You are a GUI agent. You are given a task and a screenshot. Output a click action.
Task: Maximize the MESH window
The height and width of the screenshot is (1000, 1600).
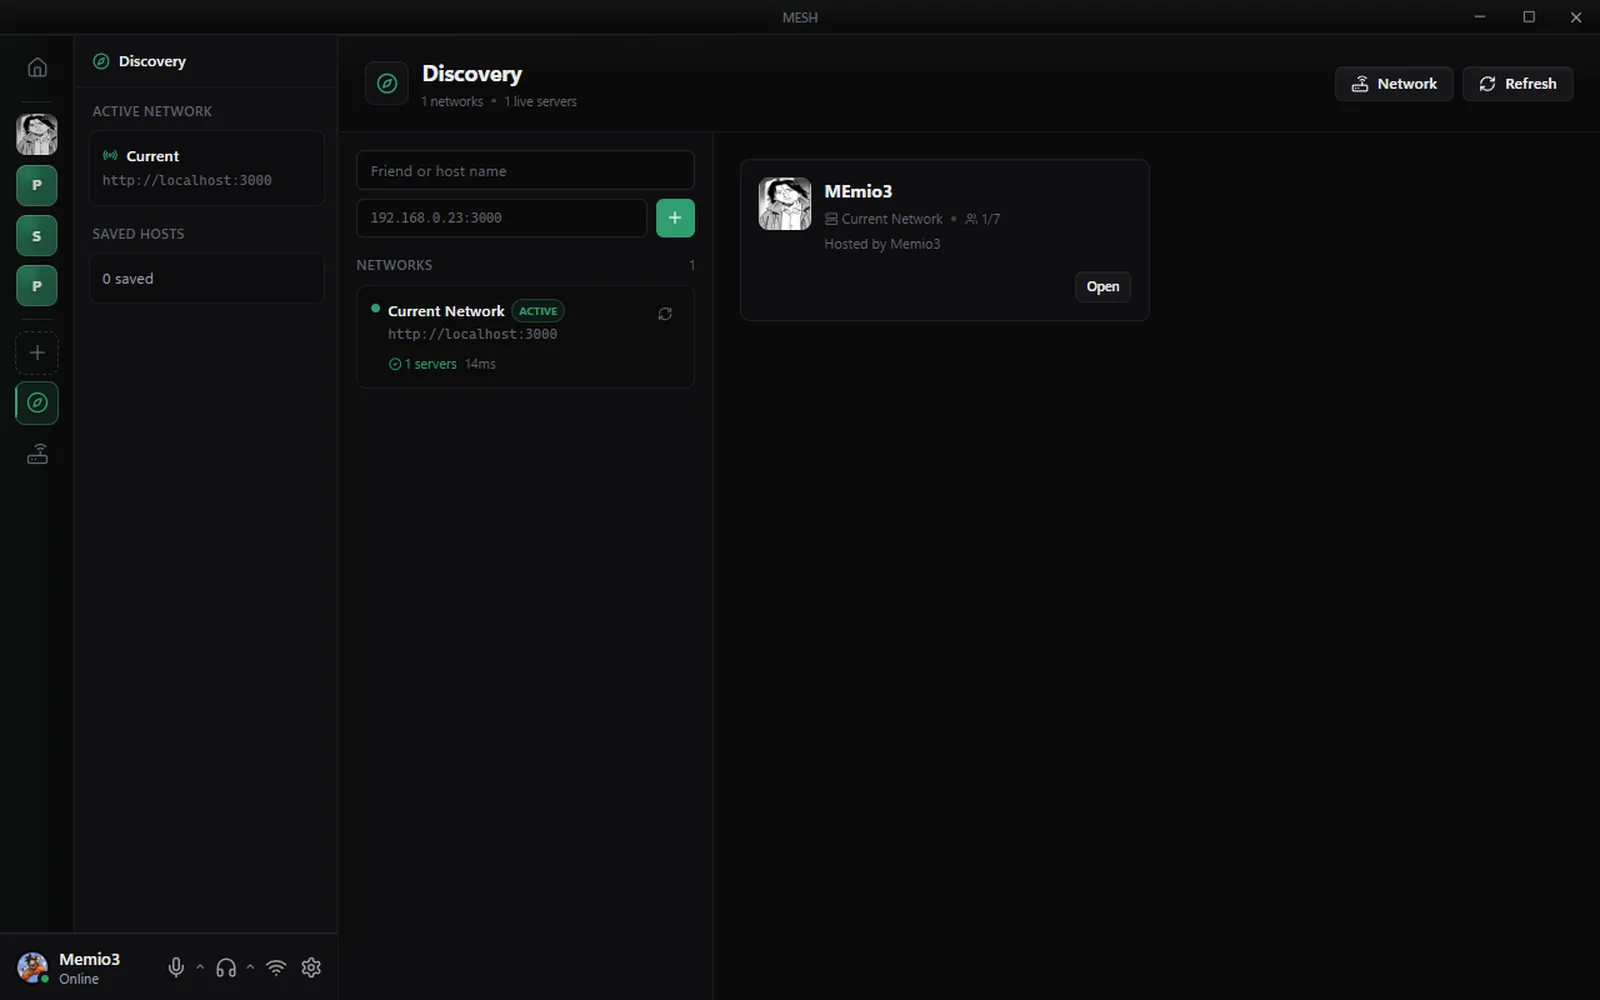[1529, 17]
